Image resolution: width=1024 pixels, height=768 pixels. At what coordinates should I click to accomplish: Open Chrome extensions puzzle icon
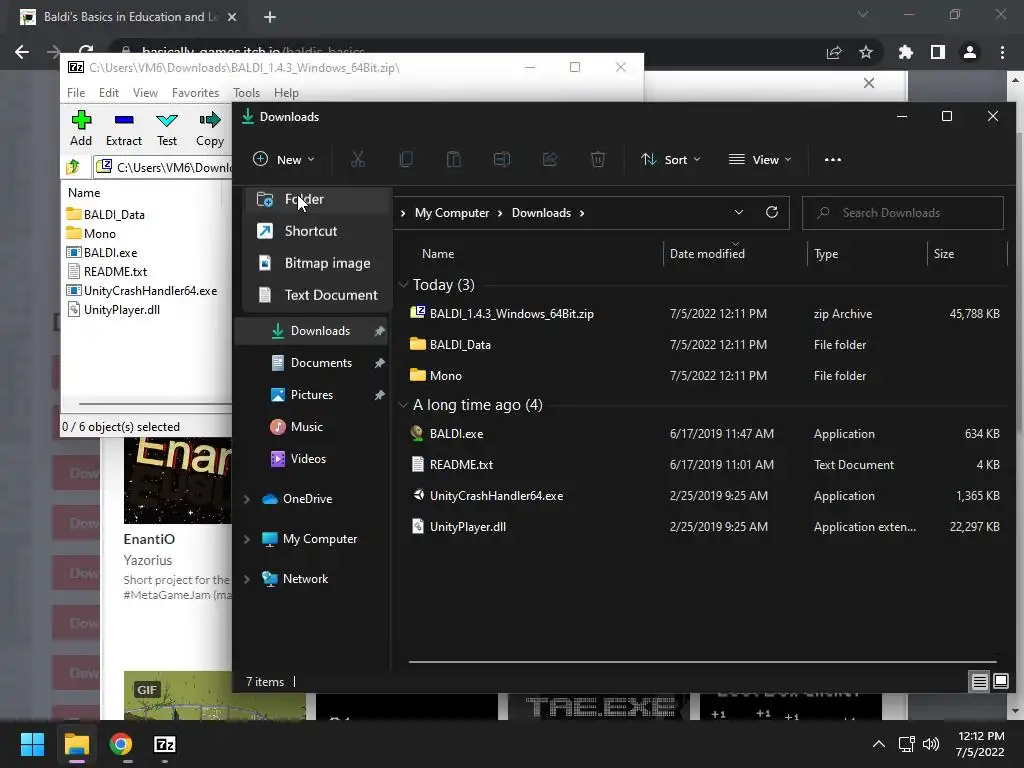[x=906, y=52]
